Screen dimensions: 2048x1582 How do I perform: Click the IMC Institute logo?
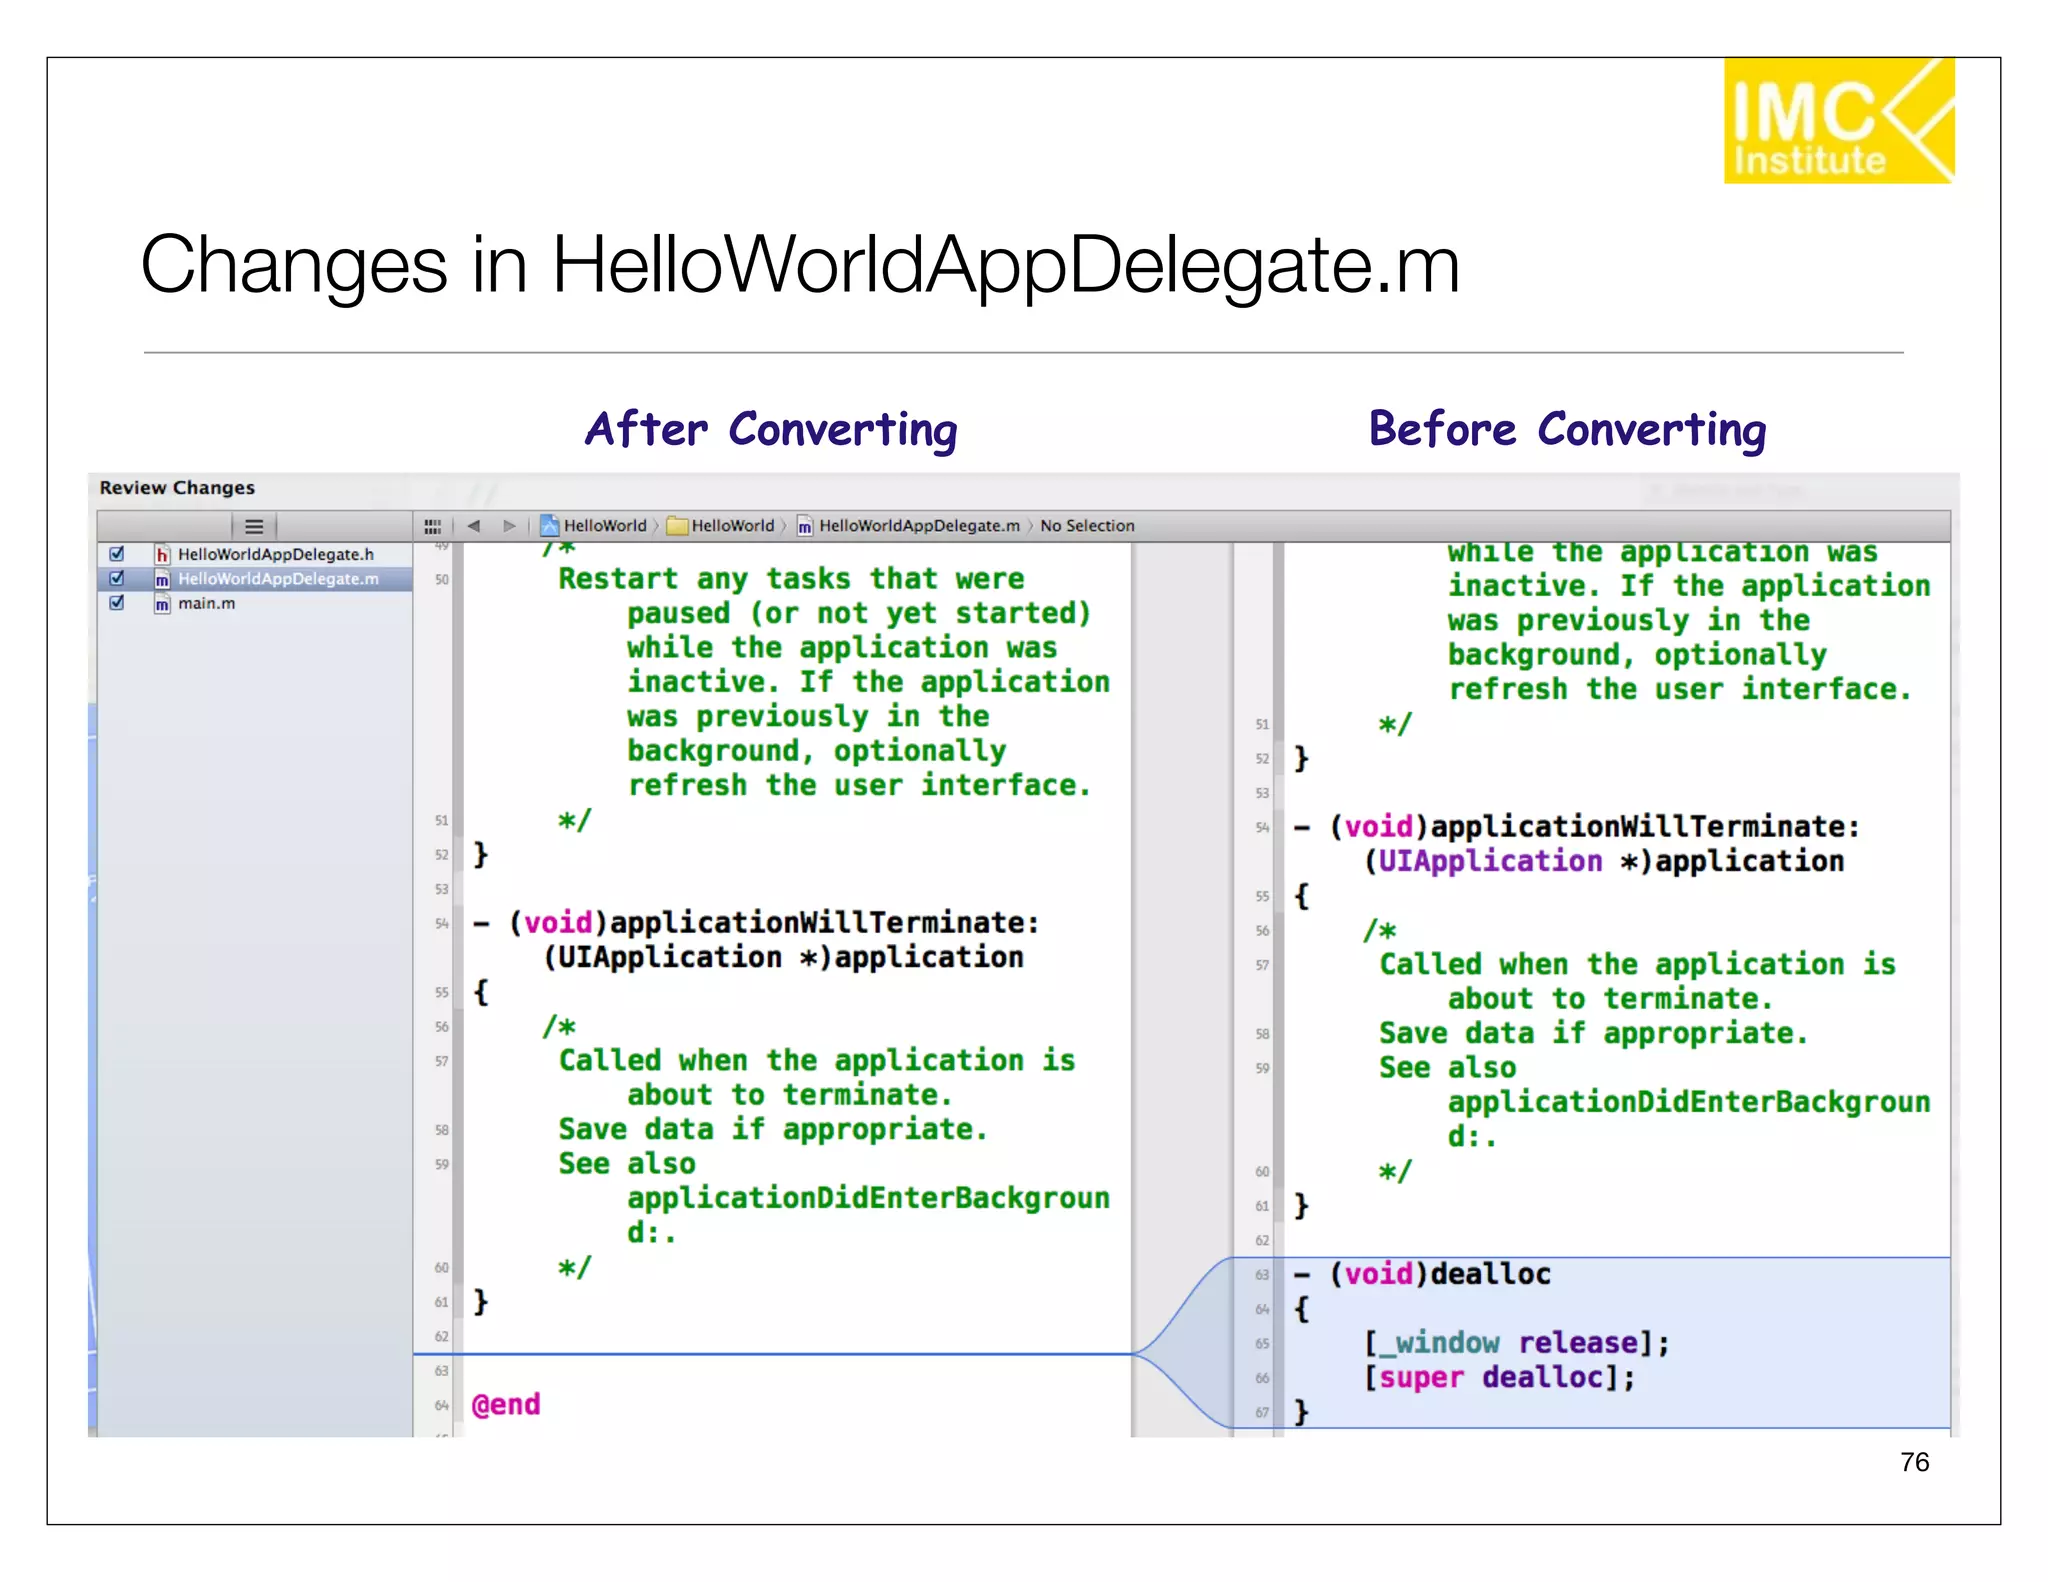click(x=1839, y=120)
